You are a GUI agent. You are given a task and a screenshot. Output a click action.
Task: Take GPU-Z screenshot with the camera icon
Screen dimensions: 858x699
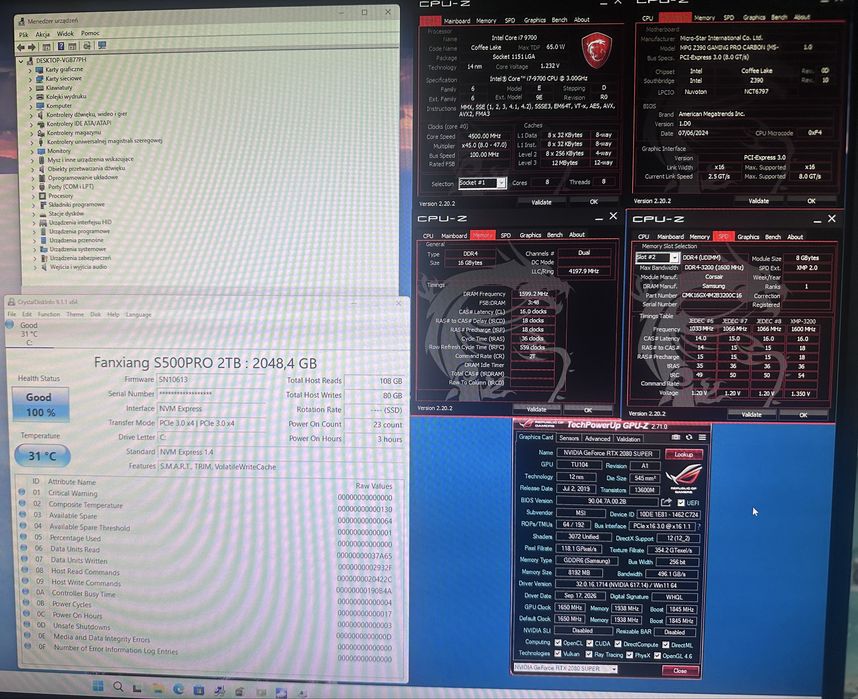tap(676, 437)
